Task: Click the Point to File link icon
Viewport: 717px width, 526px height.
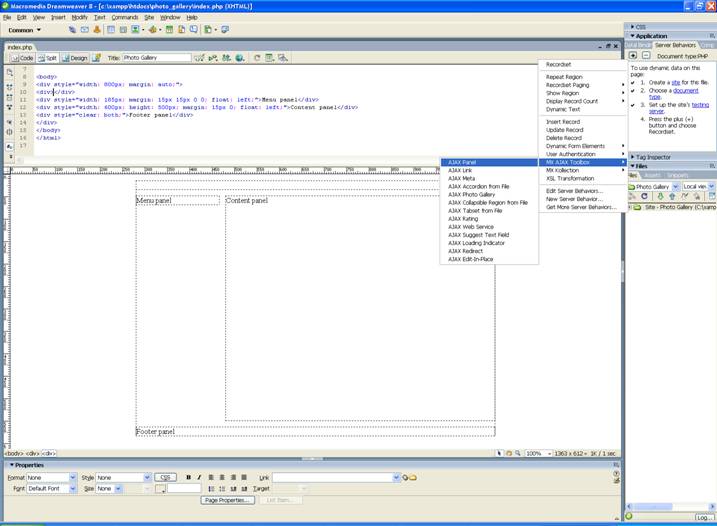Action: coord(405,478)
